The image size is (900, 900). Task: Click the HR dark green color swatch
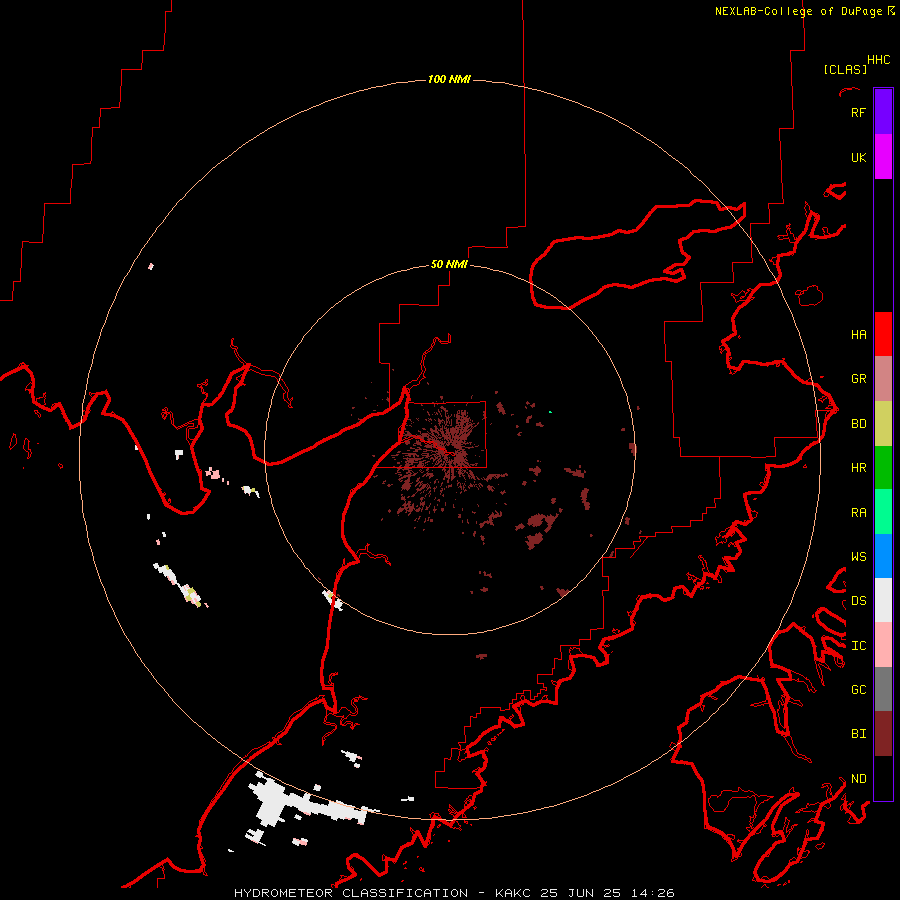pyautogui.click(x=883, y=468)
